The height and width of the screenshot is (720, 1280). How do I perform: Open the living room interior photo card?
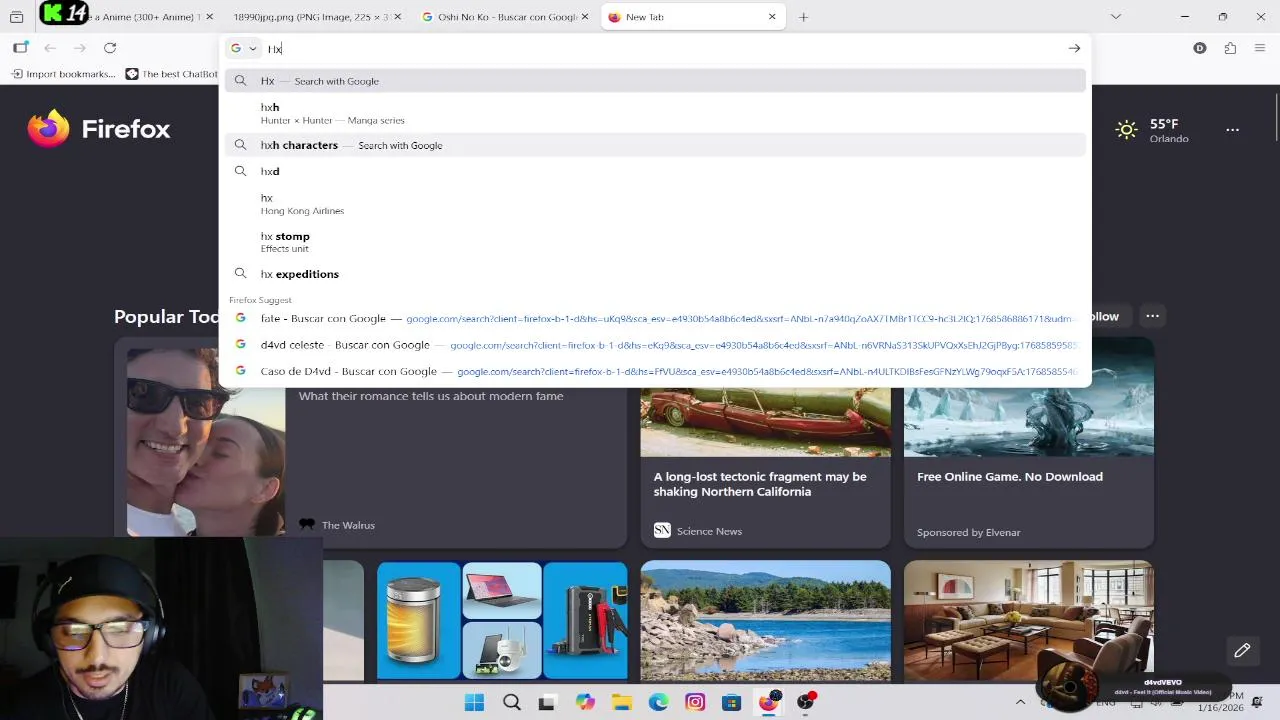(x=1029, y=620)
